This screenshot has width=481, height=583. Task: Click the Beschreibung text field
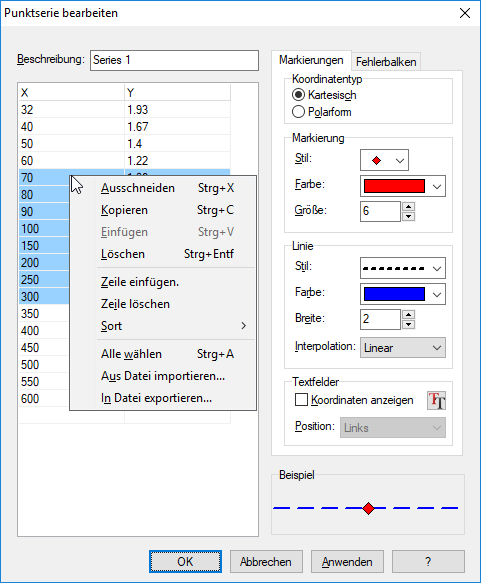pyautogui.click(x=174, y=60)
